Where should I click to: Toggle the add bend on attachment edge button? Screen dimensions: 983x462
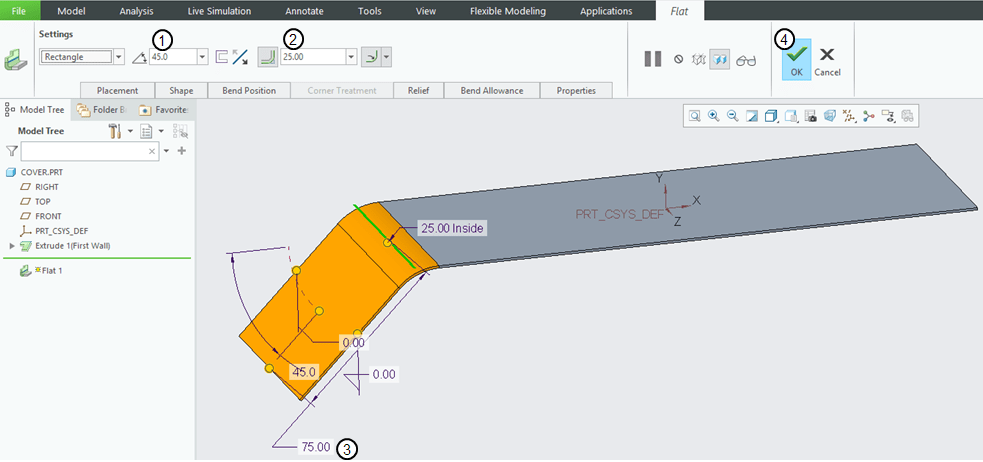click(x=267, y=57)
